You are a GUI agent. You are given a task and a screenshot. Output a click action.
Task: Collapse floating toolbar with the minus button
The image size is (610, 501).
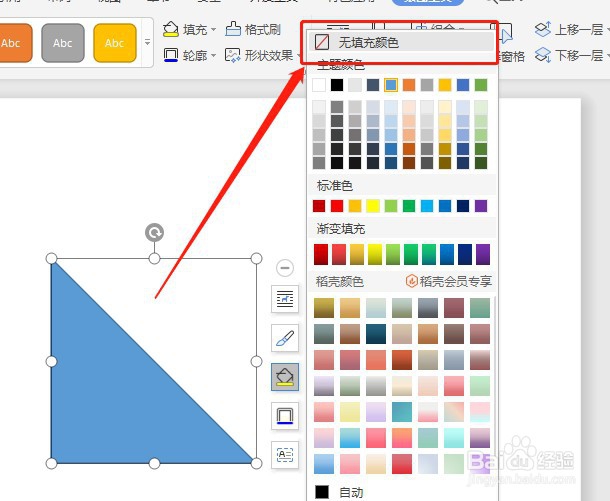pyautogui.click(x=285, y=268)
